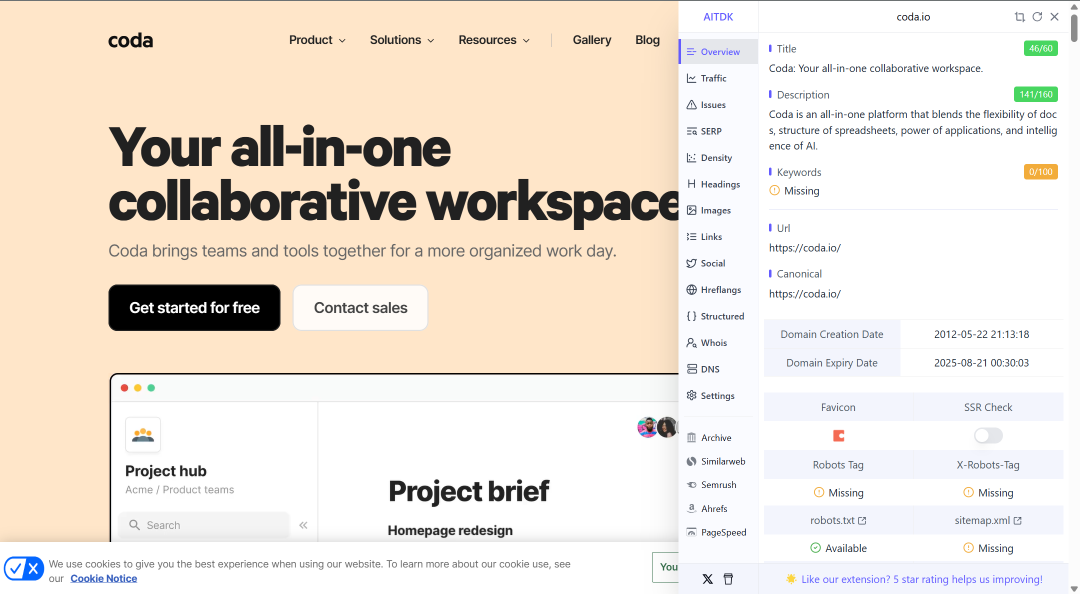The width and height of the screenshot is (1080, 594).
Task: Click the Domain Expiry Date value
Action: [x=982, y=362]
